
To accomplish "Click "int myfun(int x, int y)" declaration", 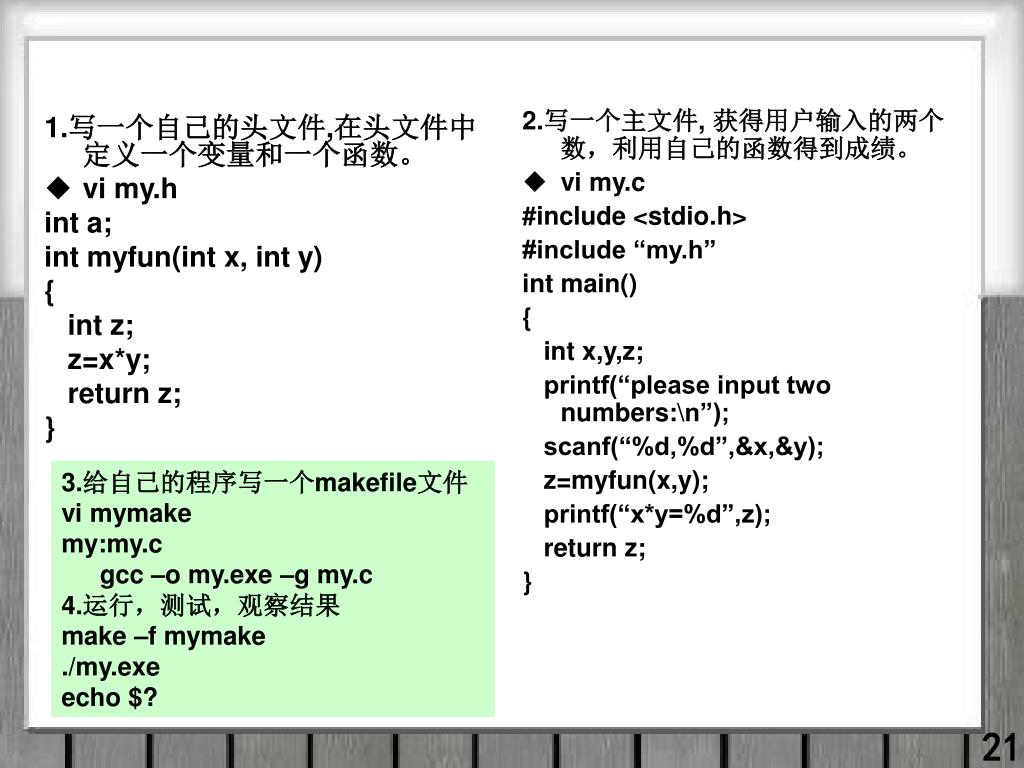I will point(184,258).
